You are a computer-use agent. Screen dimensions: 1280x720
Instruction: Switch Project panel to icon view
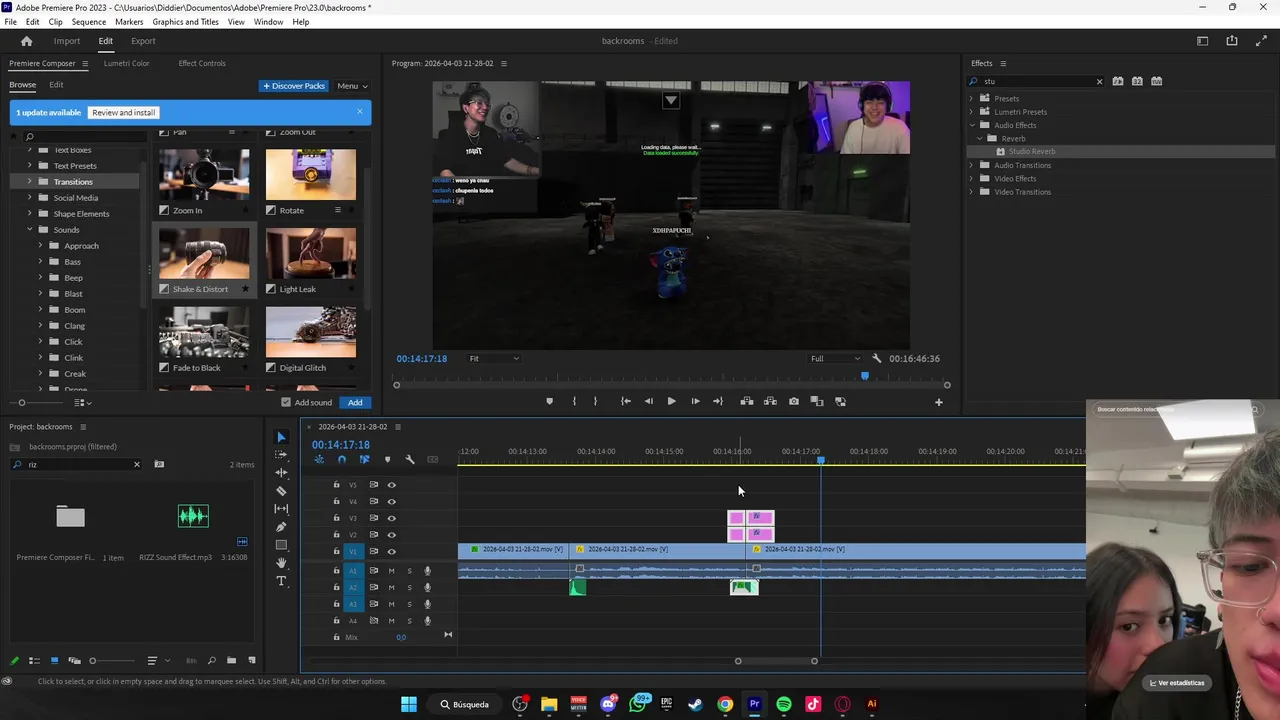click(x=54, y=660)
